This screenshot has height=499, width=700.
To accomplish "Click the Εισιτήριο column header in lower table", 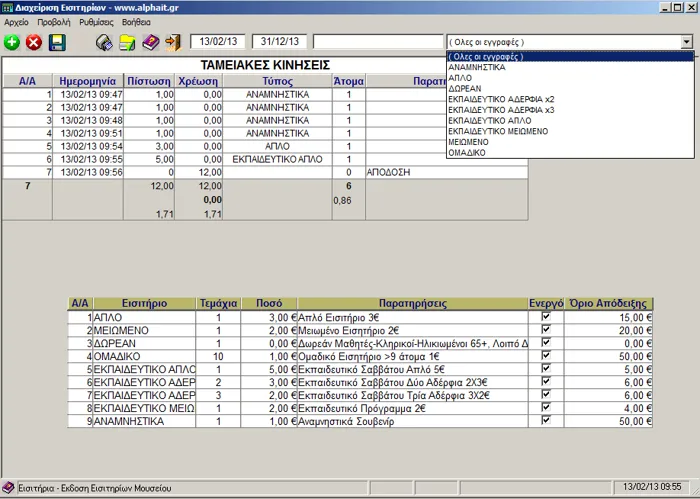I will tap(143, 302).
